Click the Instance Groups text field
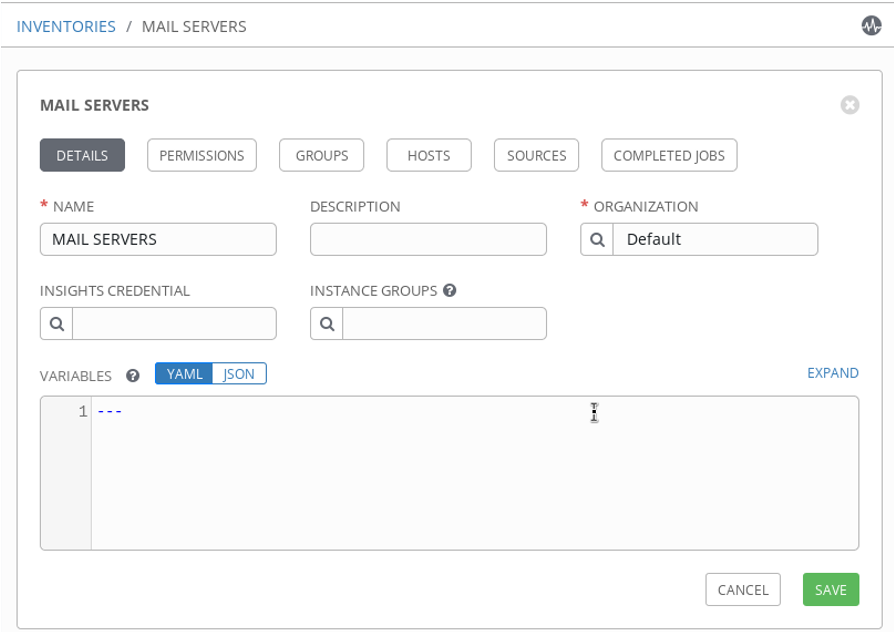This screenshot has width=894, height=632. click(445, 324)
